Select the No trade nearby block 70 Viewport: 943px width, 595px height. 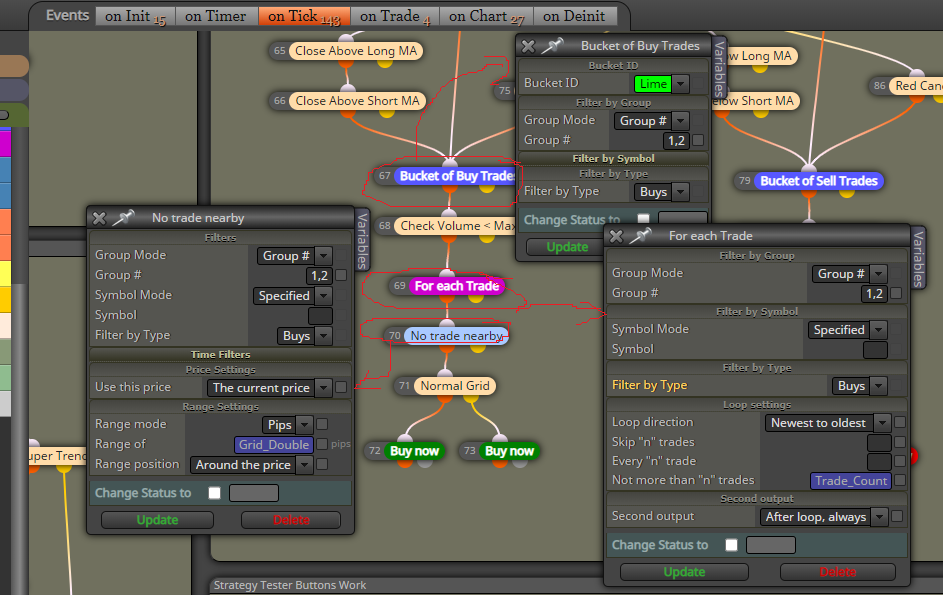point(456,336)
